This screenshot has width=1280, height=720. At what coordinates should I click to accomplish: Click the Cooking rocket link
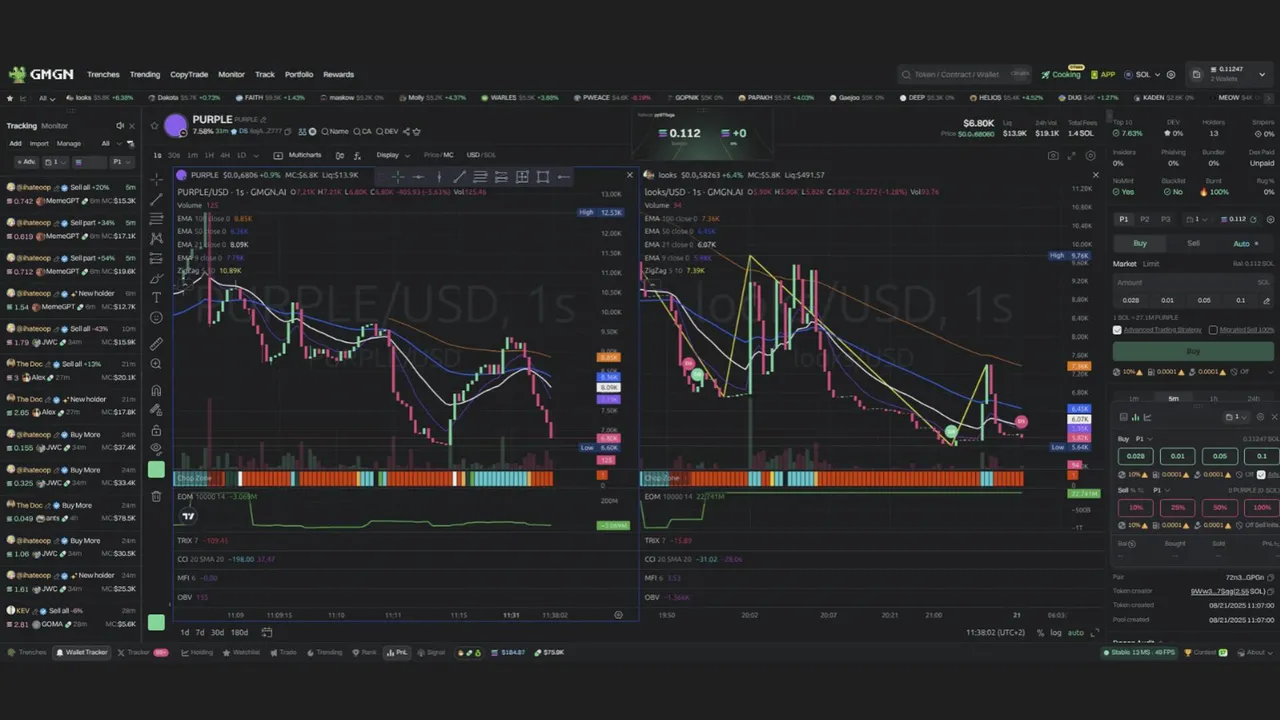pyautogui.click(x=1061, y=74)
